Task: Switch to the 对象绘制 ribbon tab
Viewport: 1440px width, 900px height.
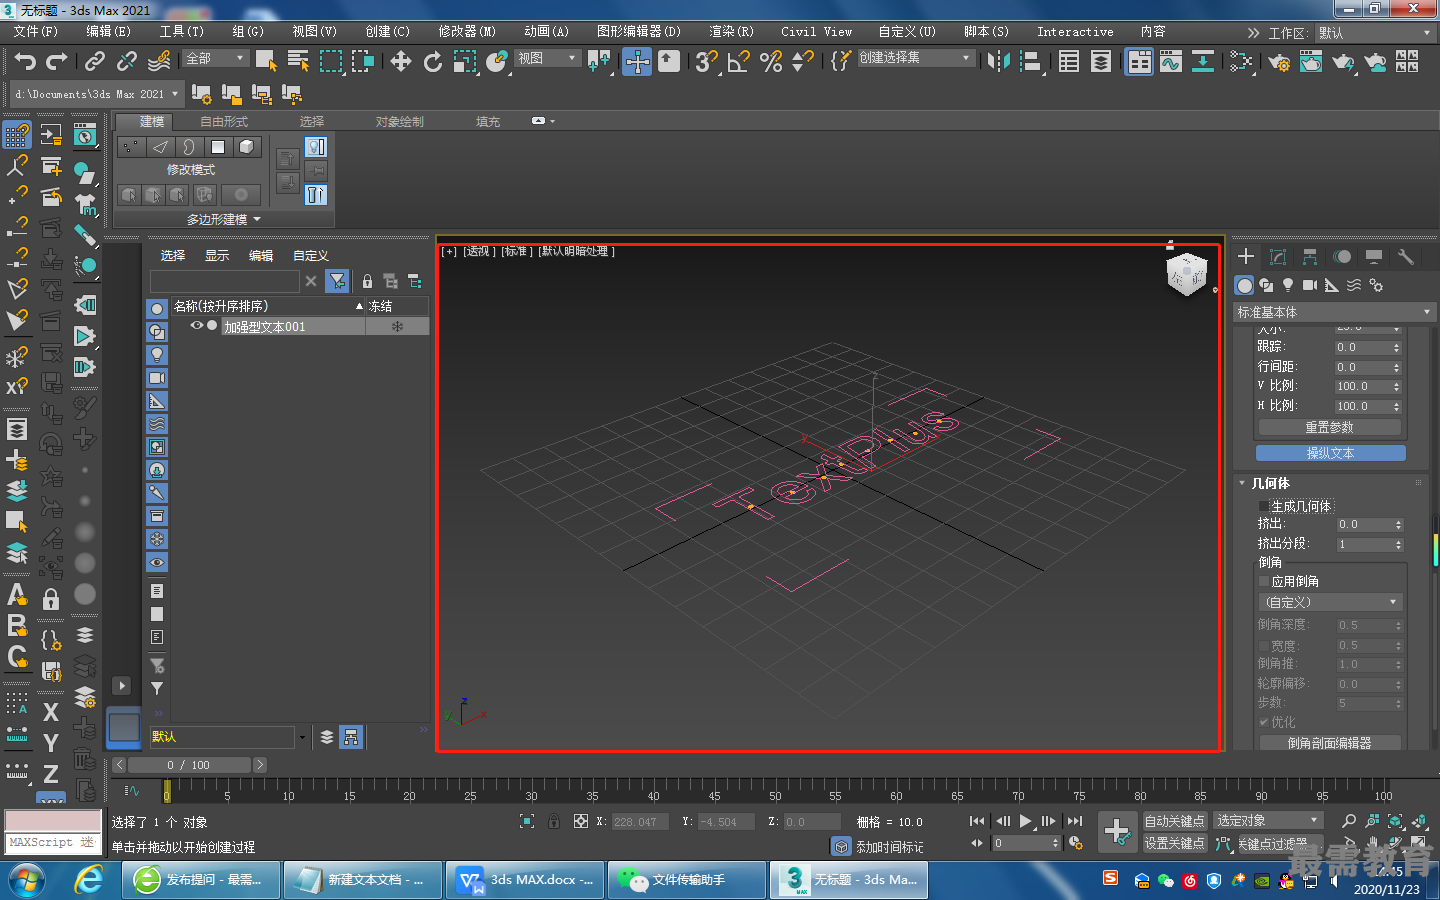Action: (x=400, y=121)
